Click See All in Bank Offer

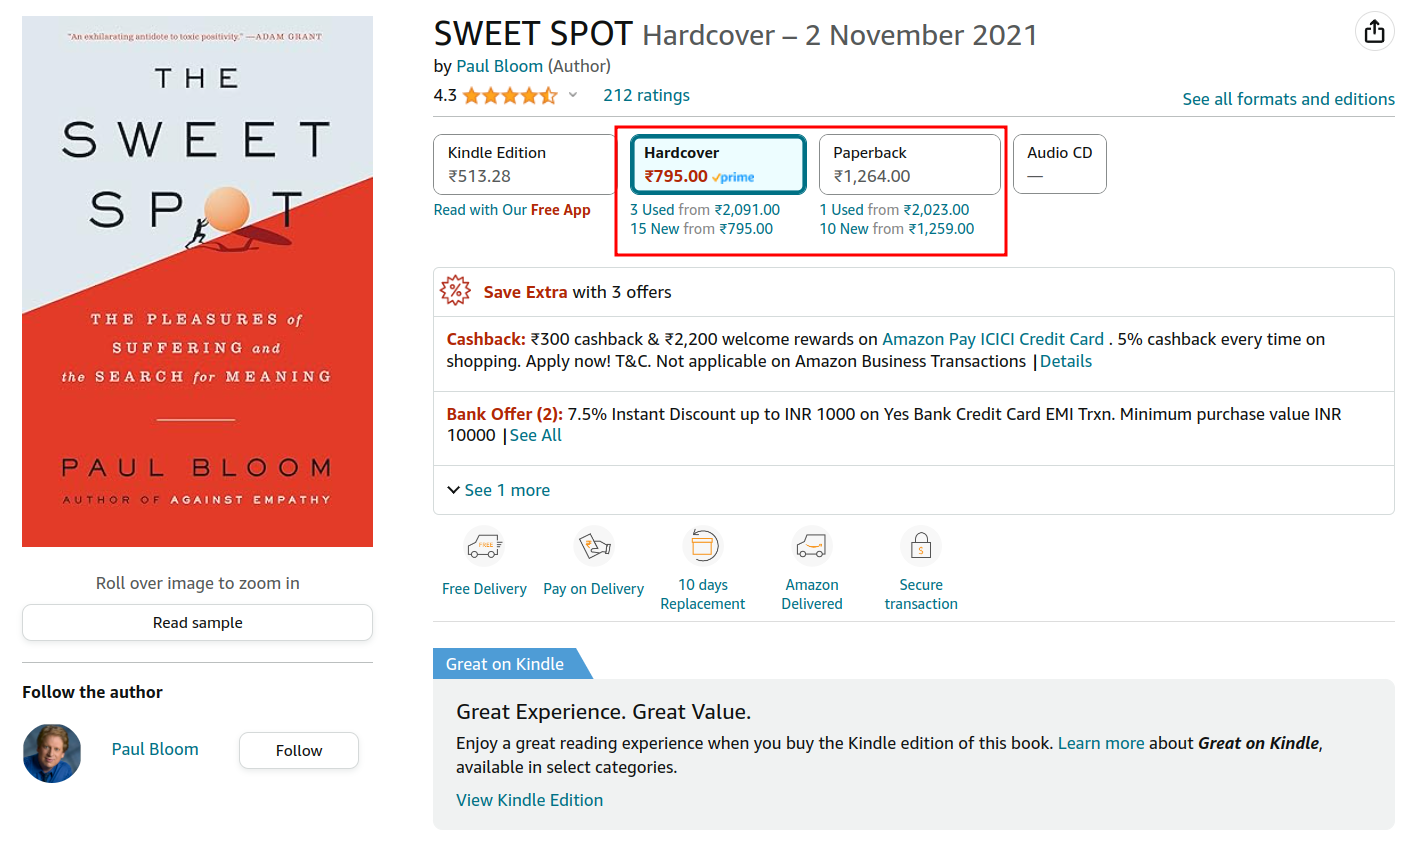pos(536,435)
